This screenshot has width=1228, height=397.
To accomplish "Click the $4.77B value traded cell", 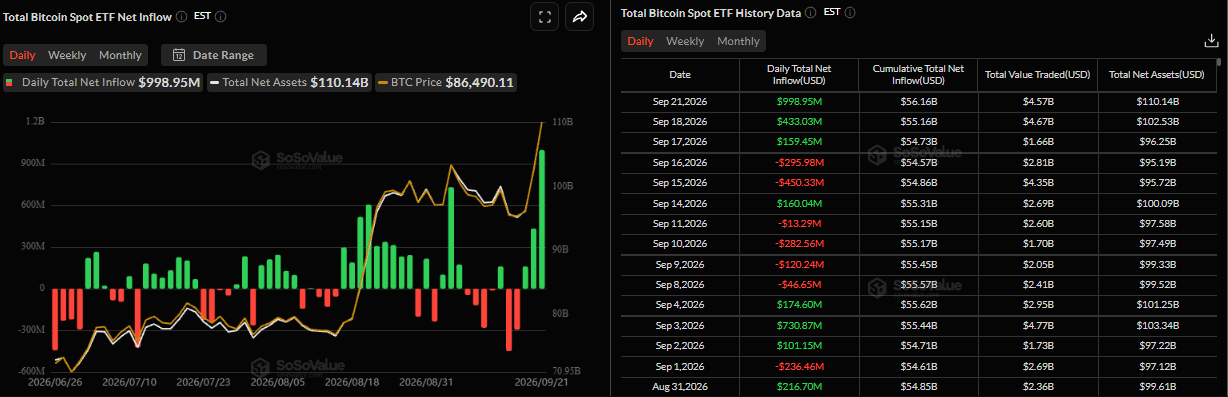I will 1038,325.
